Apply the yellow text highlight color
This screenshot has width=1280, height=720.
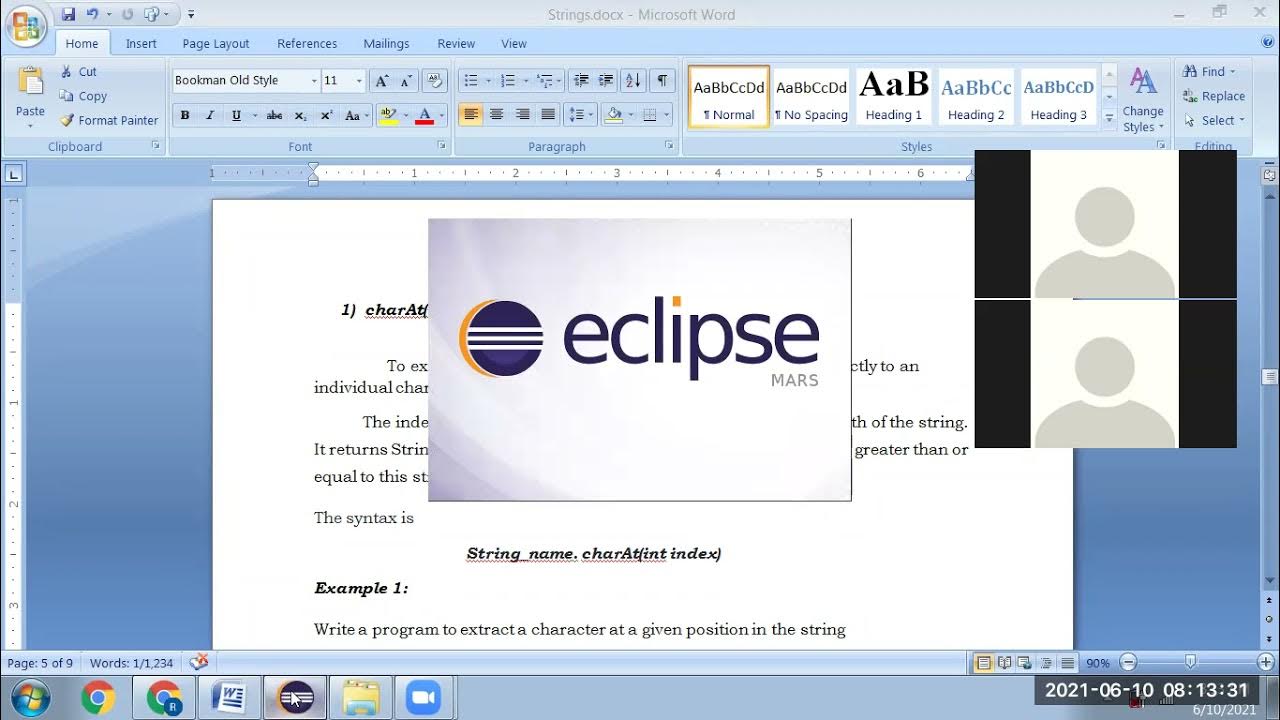pos(388,115)
